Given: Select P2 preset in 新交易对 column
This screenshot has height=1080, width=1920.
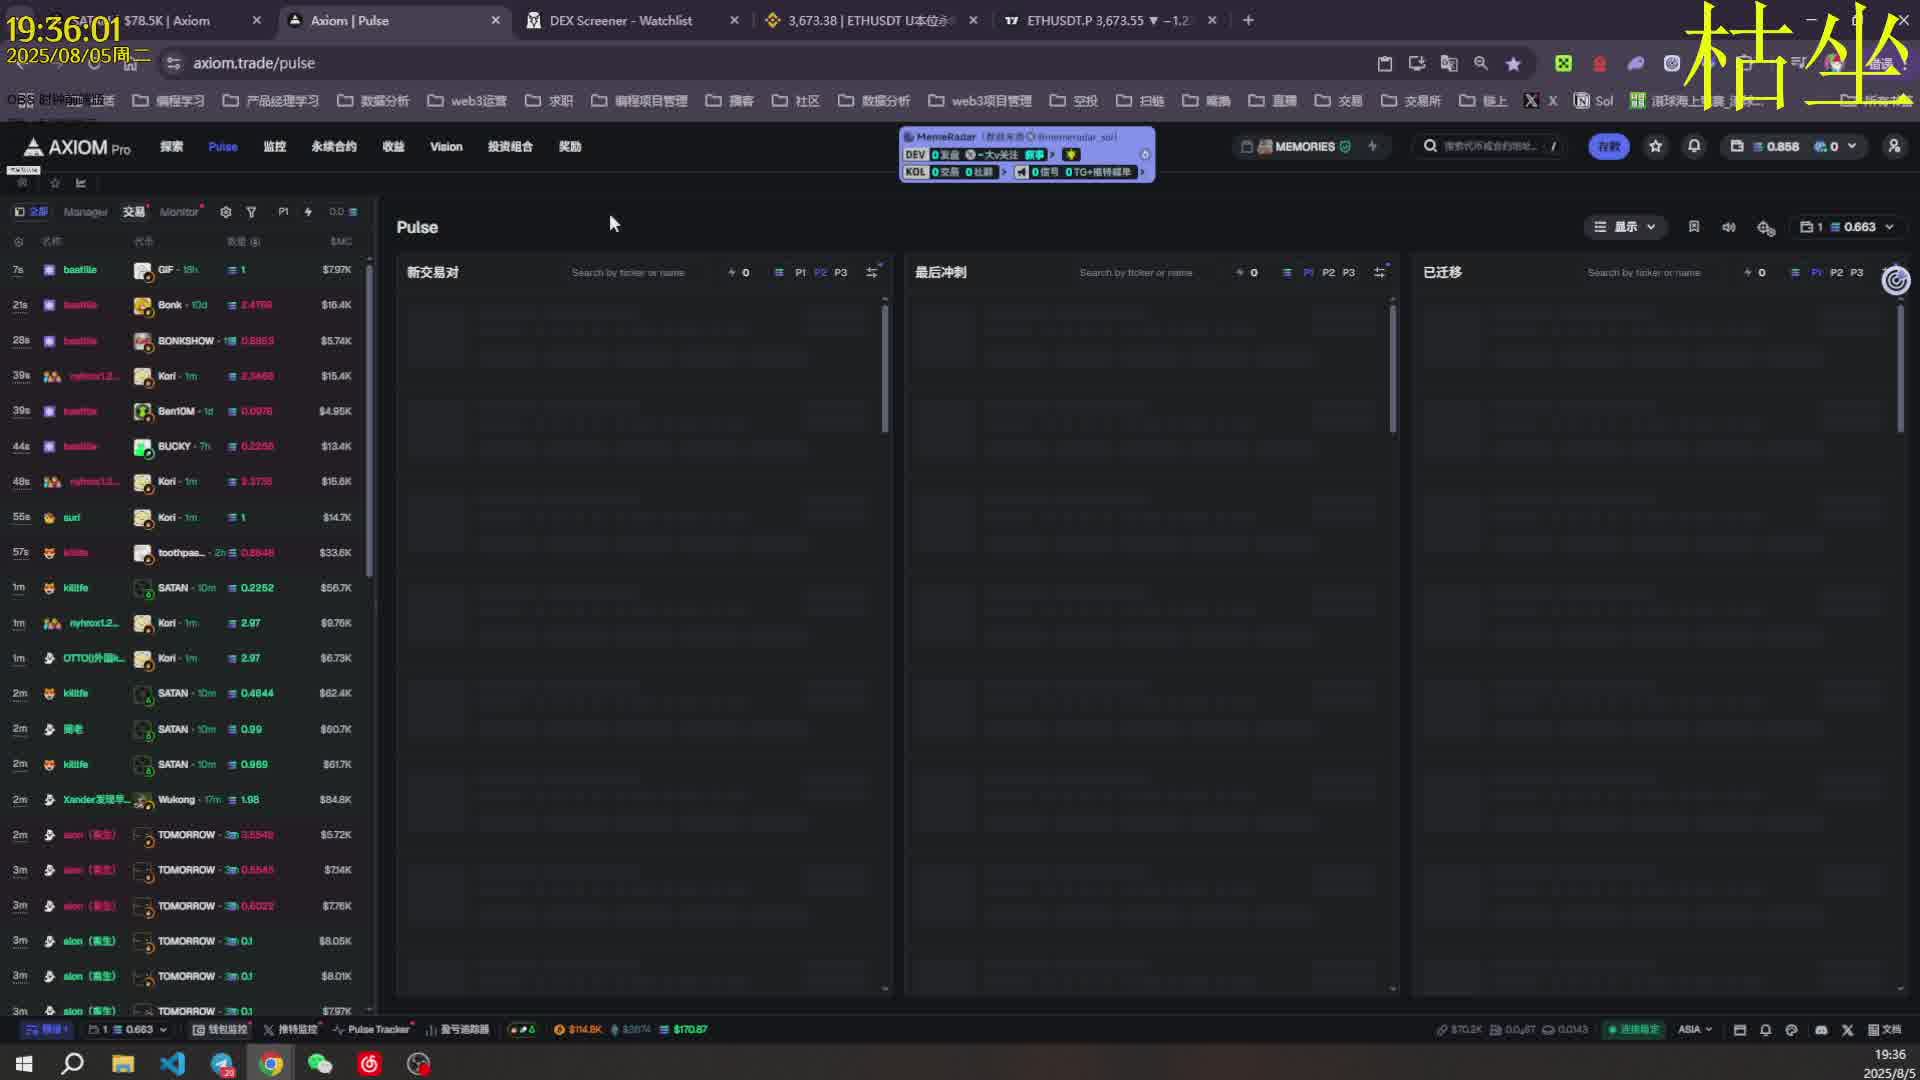Looking at the screenshot, I should click(820, 273).
